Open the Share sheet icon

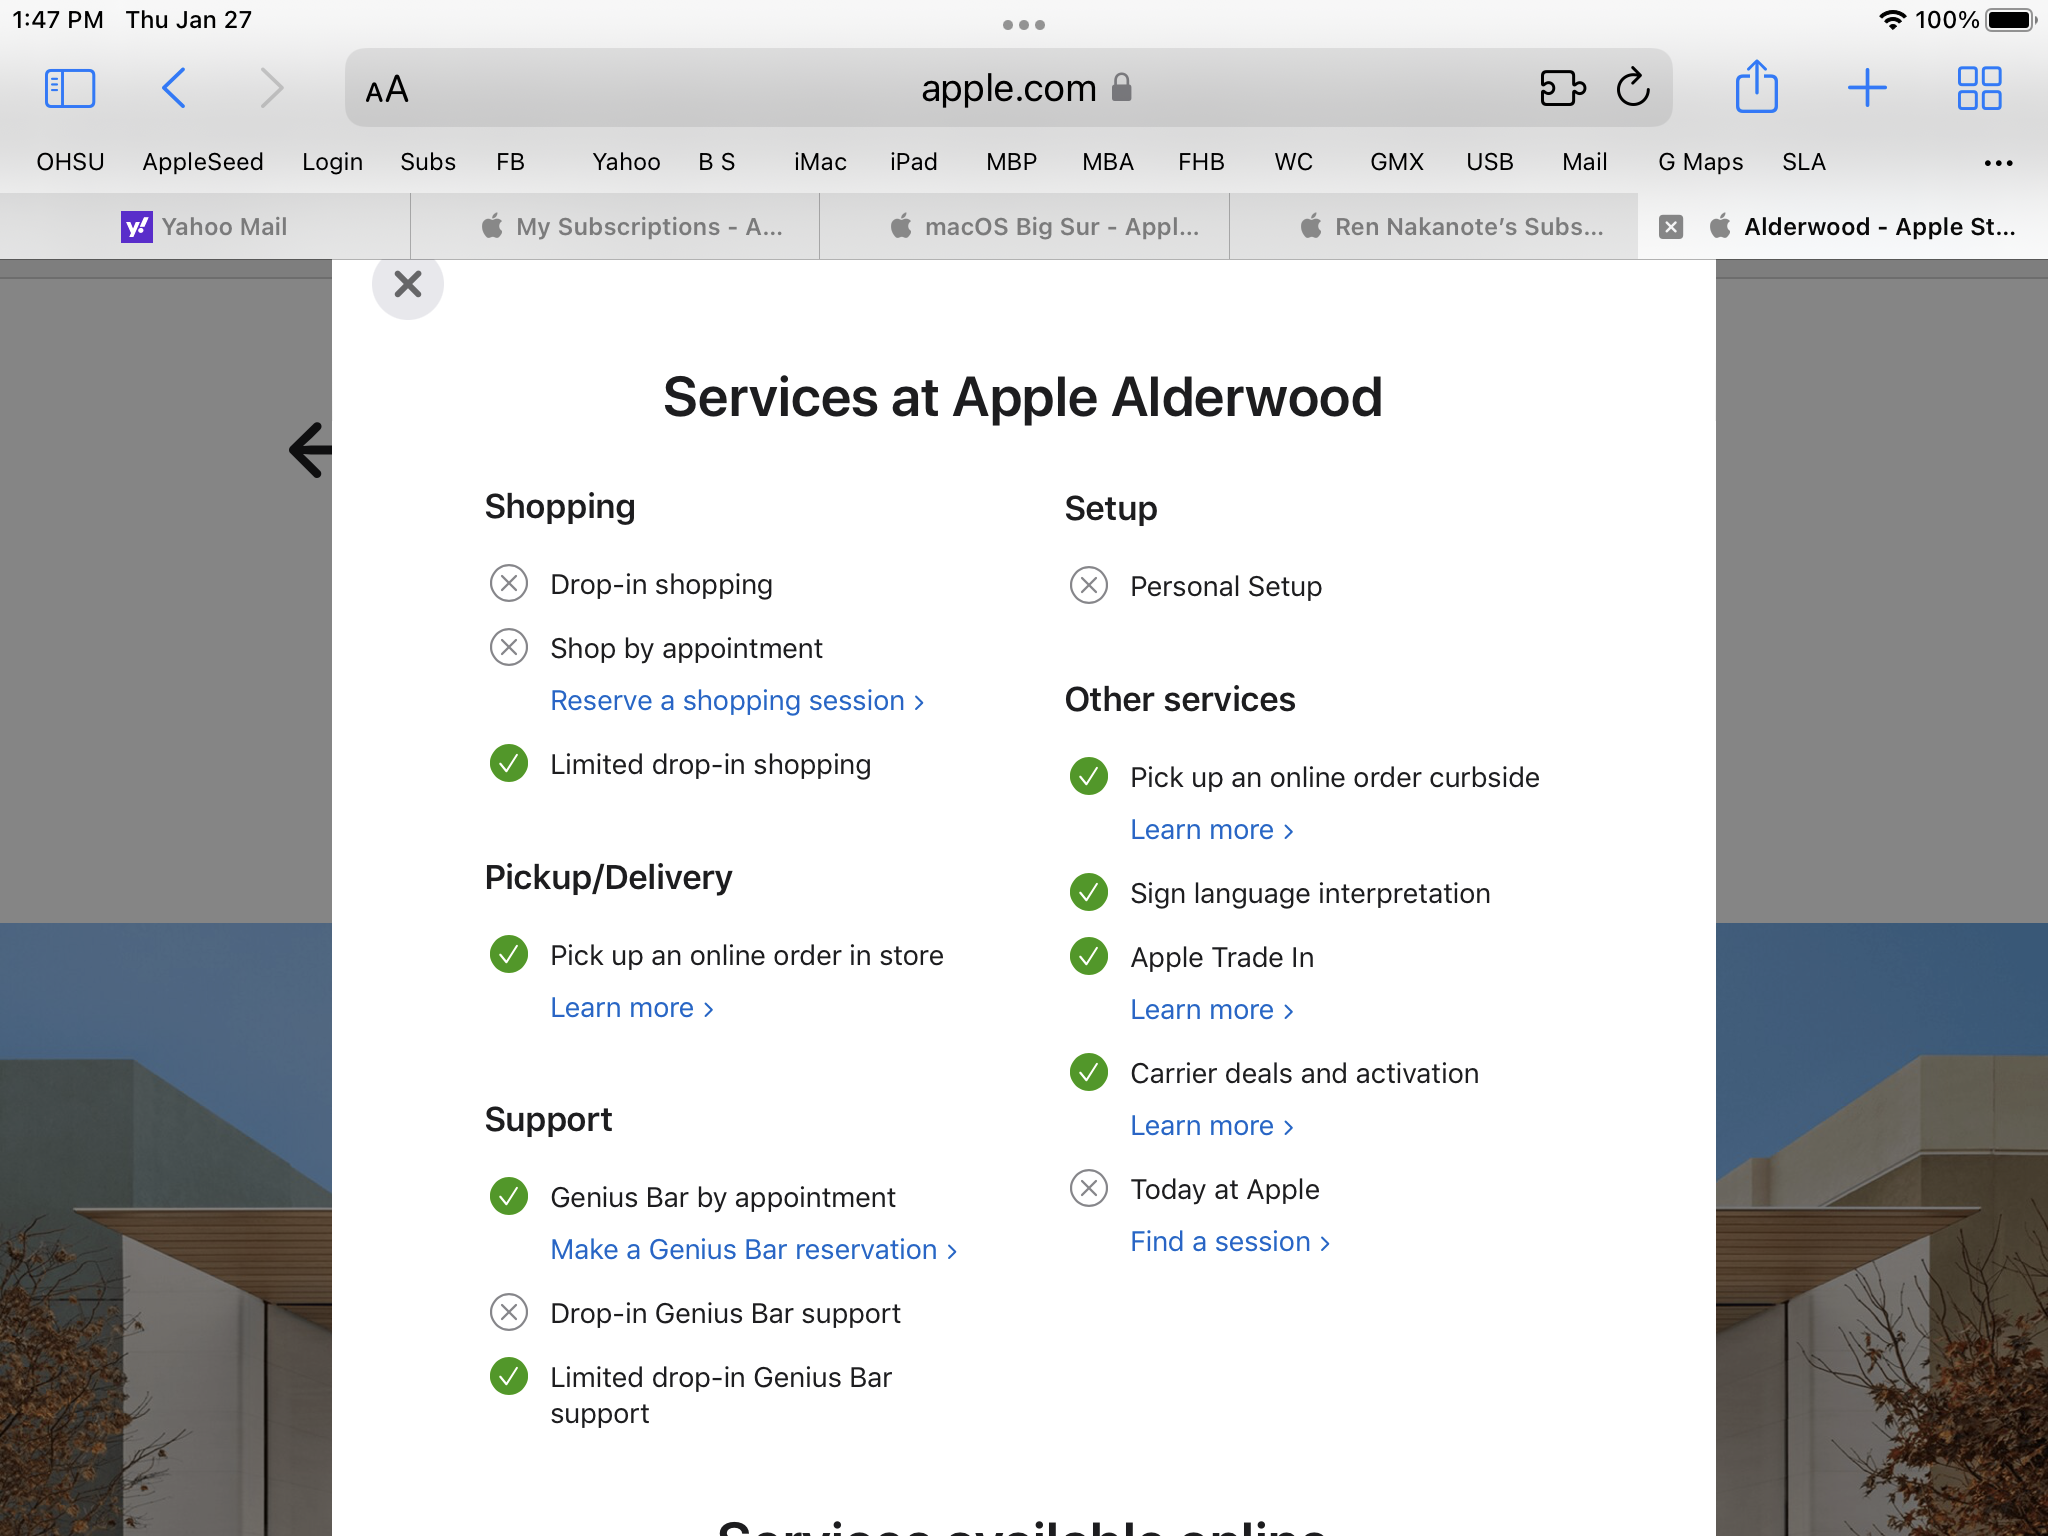point(1756,88)
